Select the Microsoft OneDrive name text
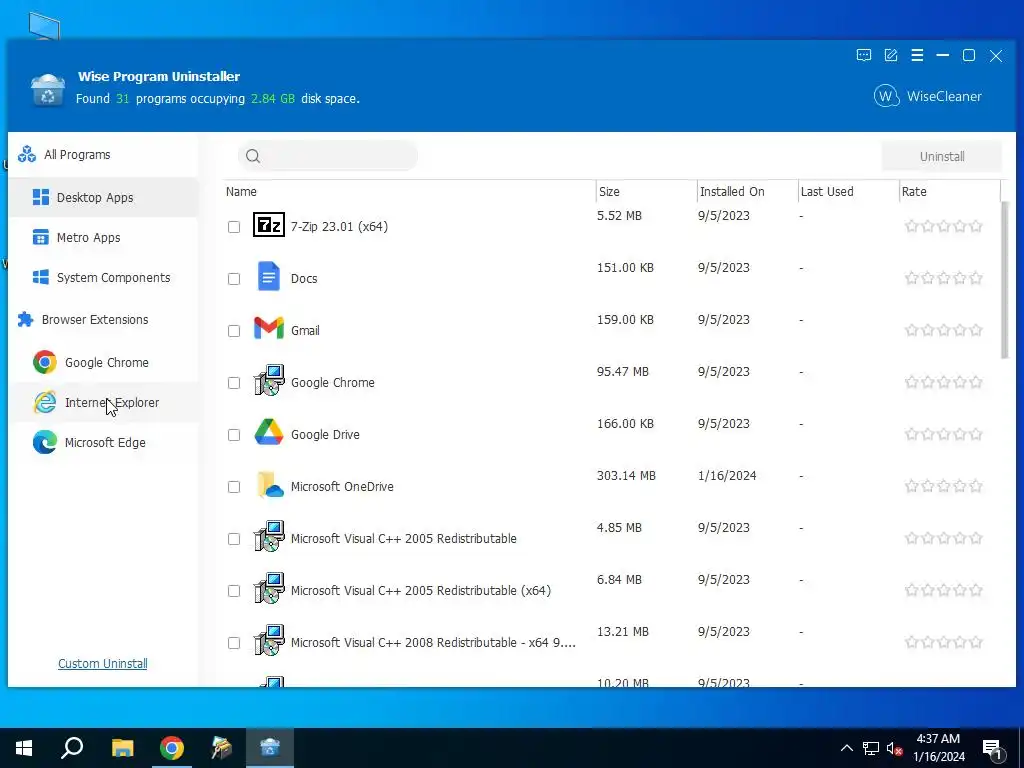The width and height of the screenshot is (1024, 768). [342, 487]
